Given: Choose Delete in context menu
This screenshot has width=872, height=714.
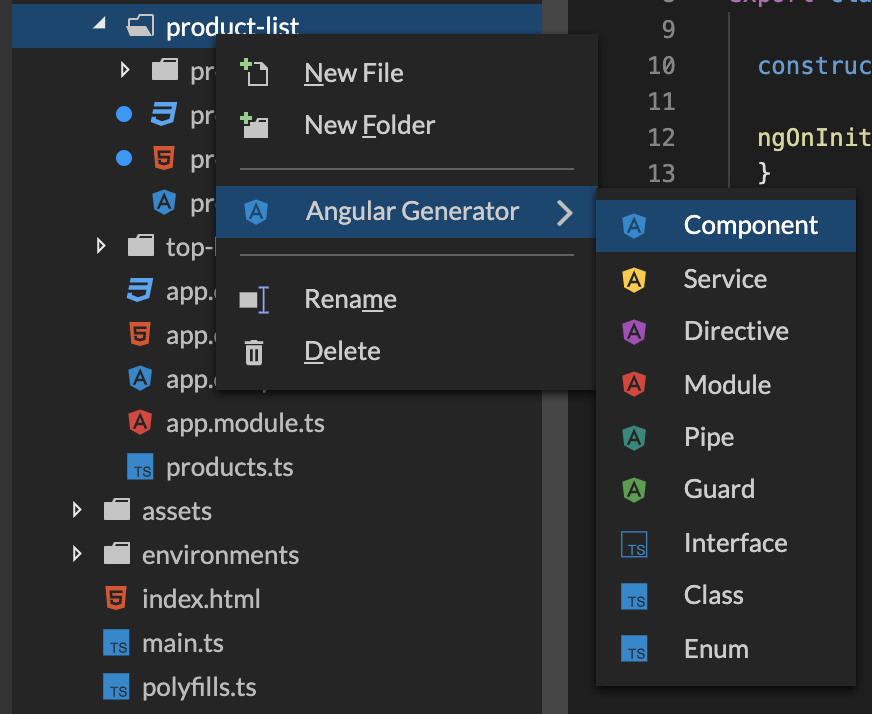Looking at the screenshot, I should point(406,351).
